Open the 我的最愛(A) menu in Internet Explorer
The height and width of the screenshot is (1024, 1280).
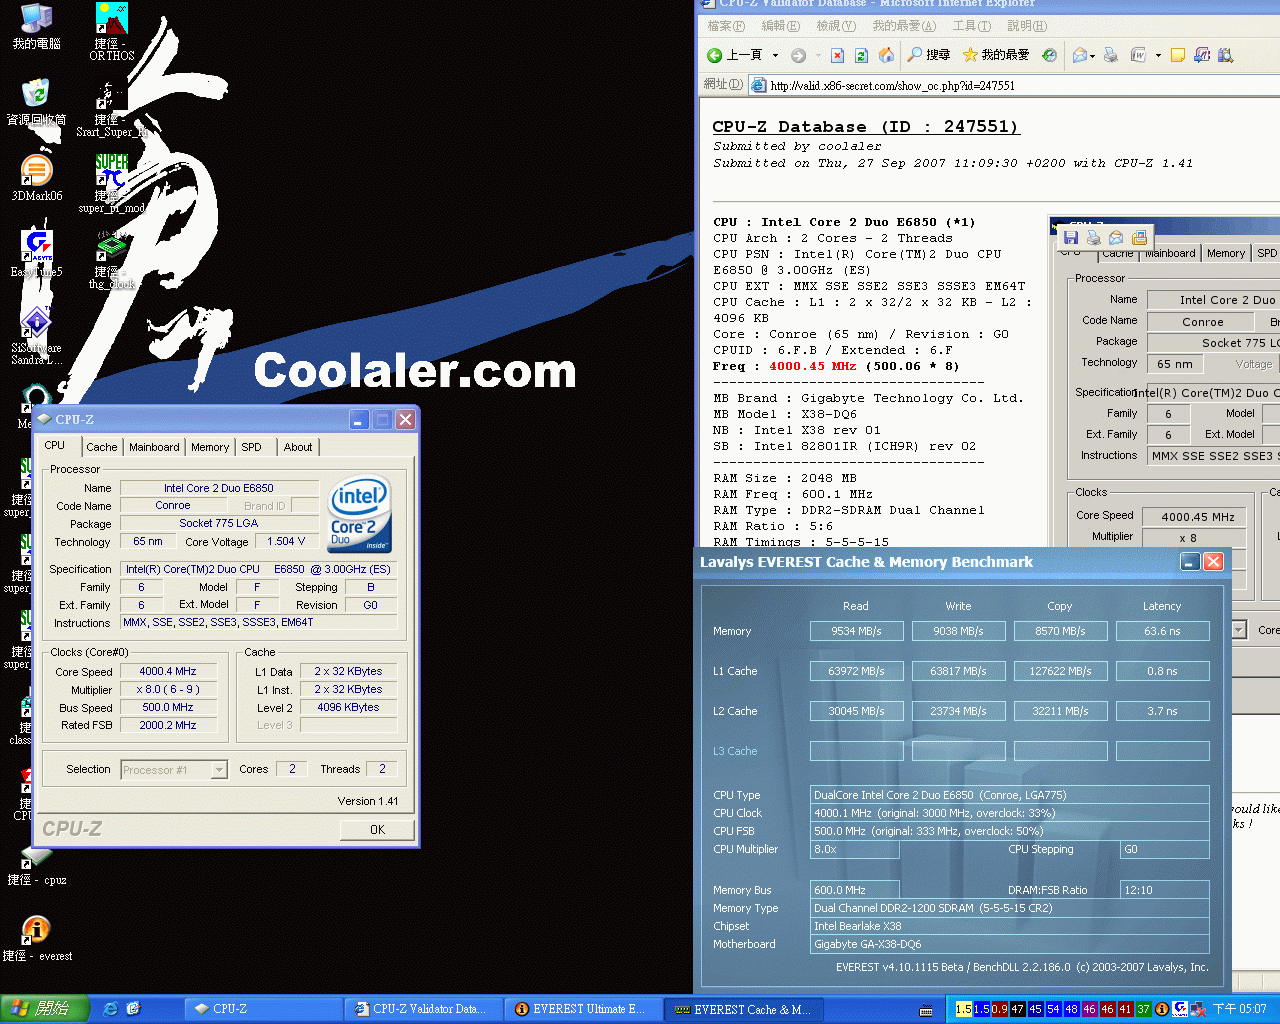(905, 26)
